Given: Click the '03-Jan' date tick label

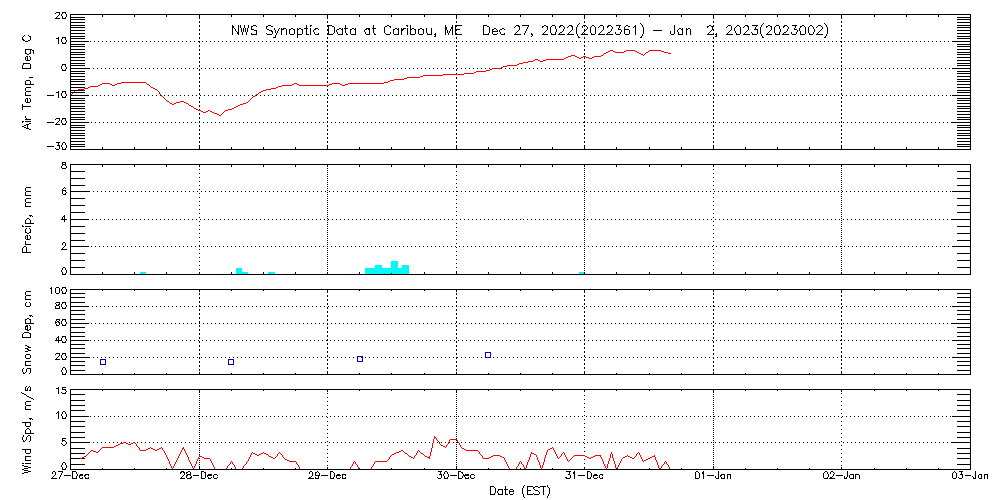Looking at the screenshot, I should pyautogui.click(x=970, y=476).
